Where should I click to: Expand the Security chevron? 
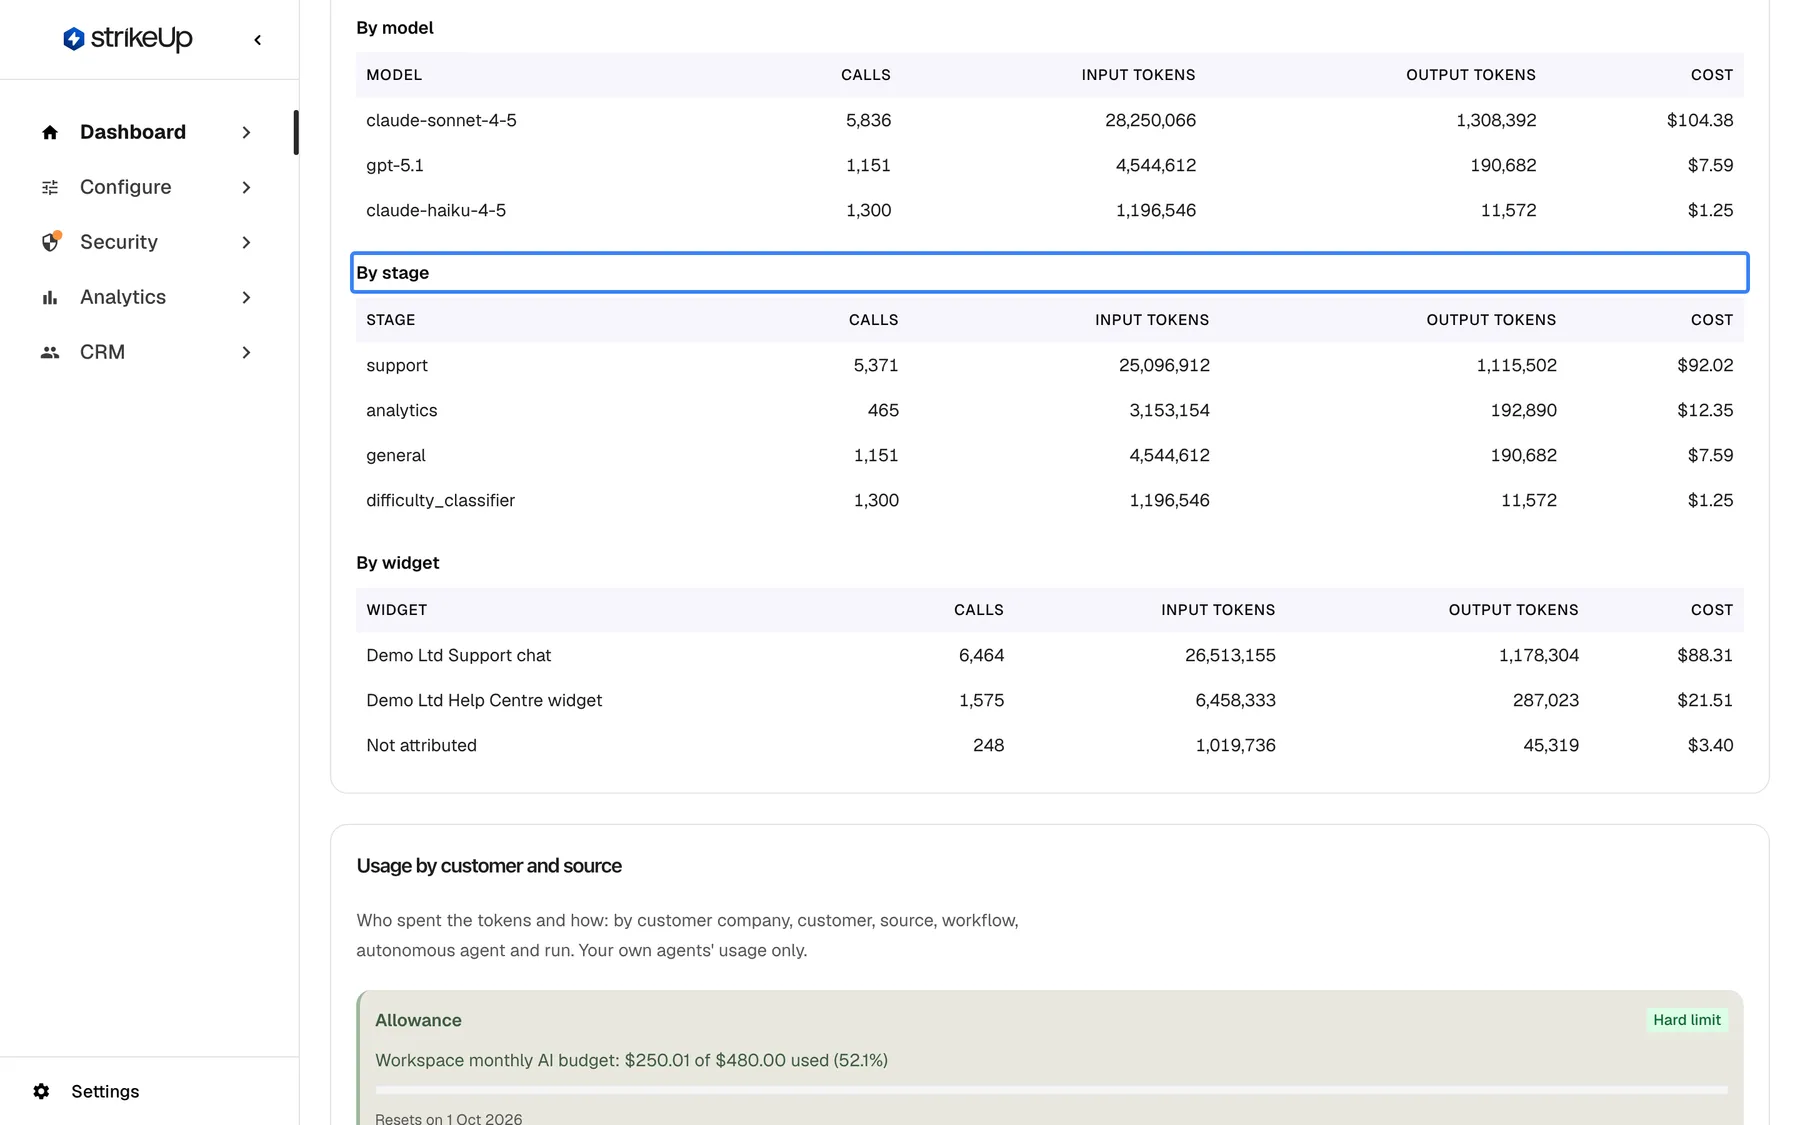[x=246, y=242]
